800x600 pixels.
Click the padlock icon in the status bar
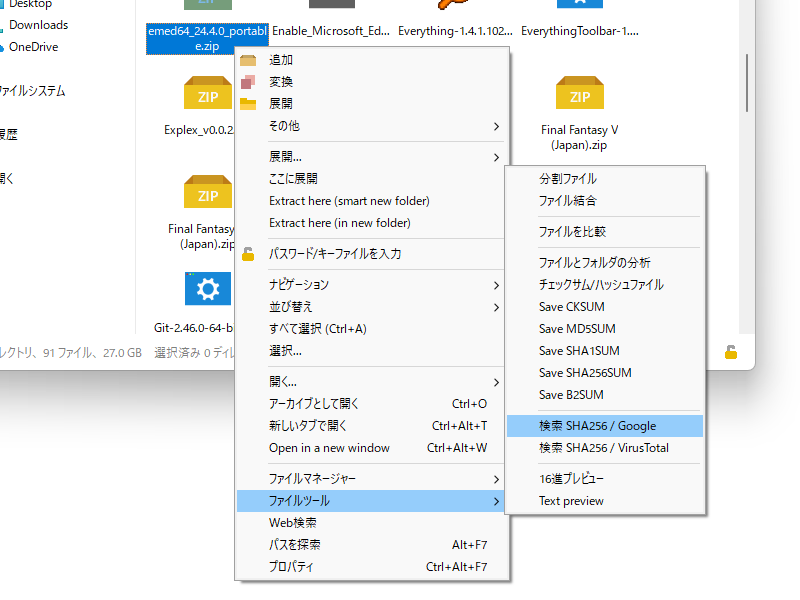(731, 352)
